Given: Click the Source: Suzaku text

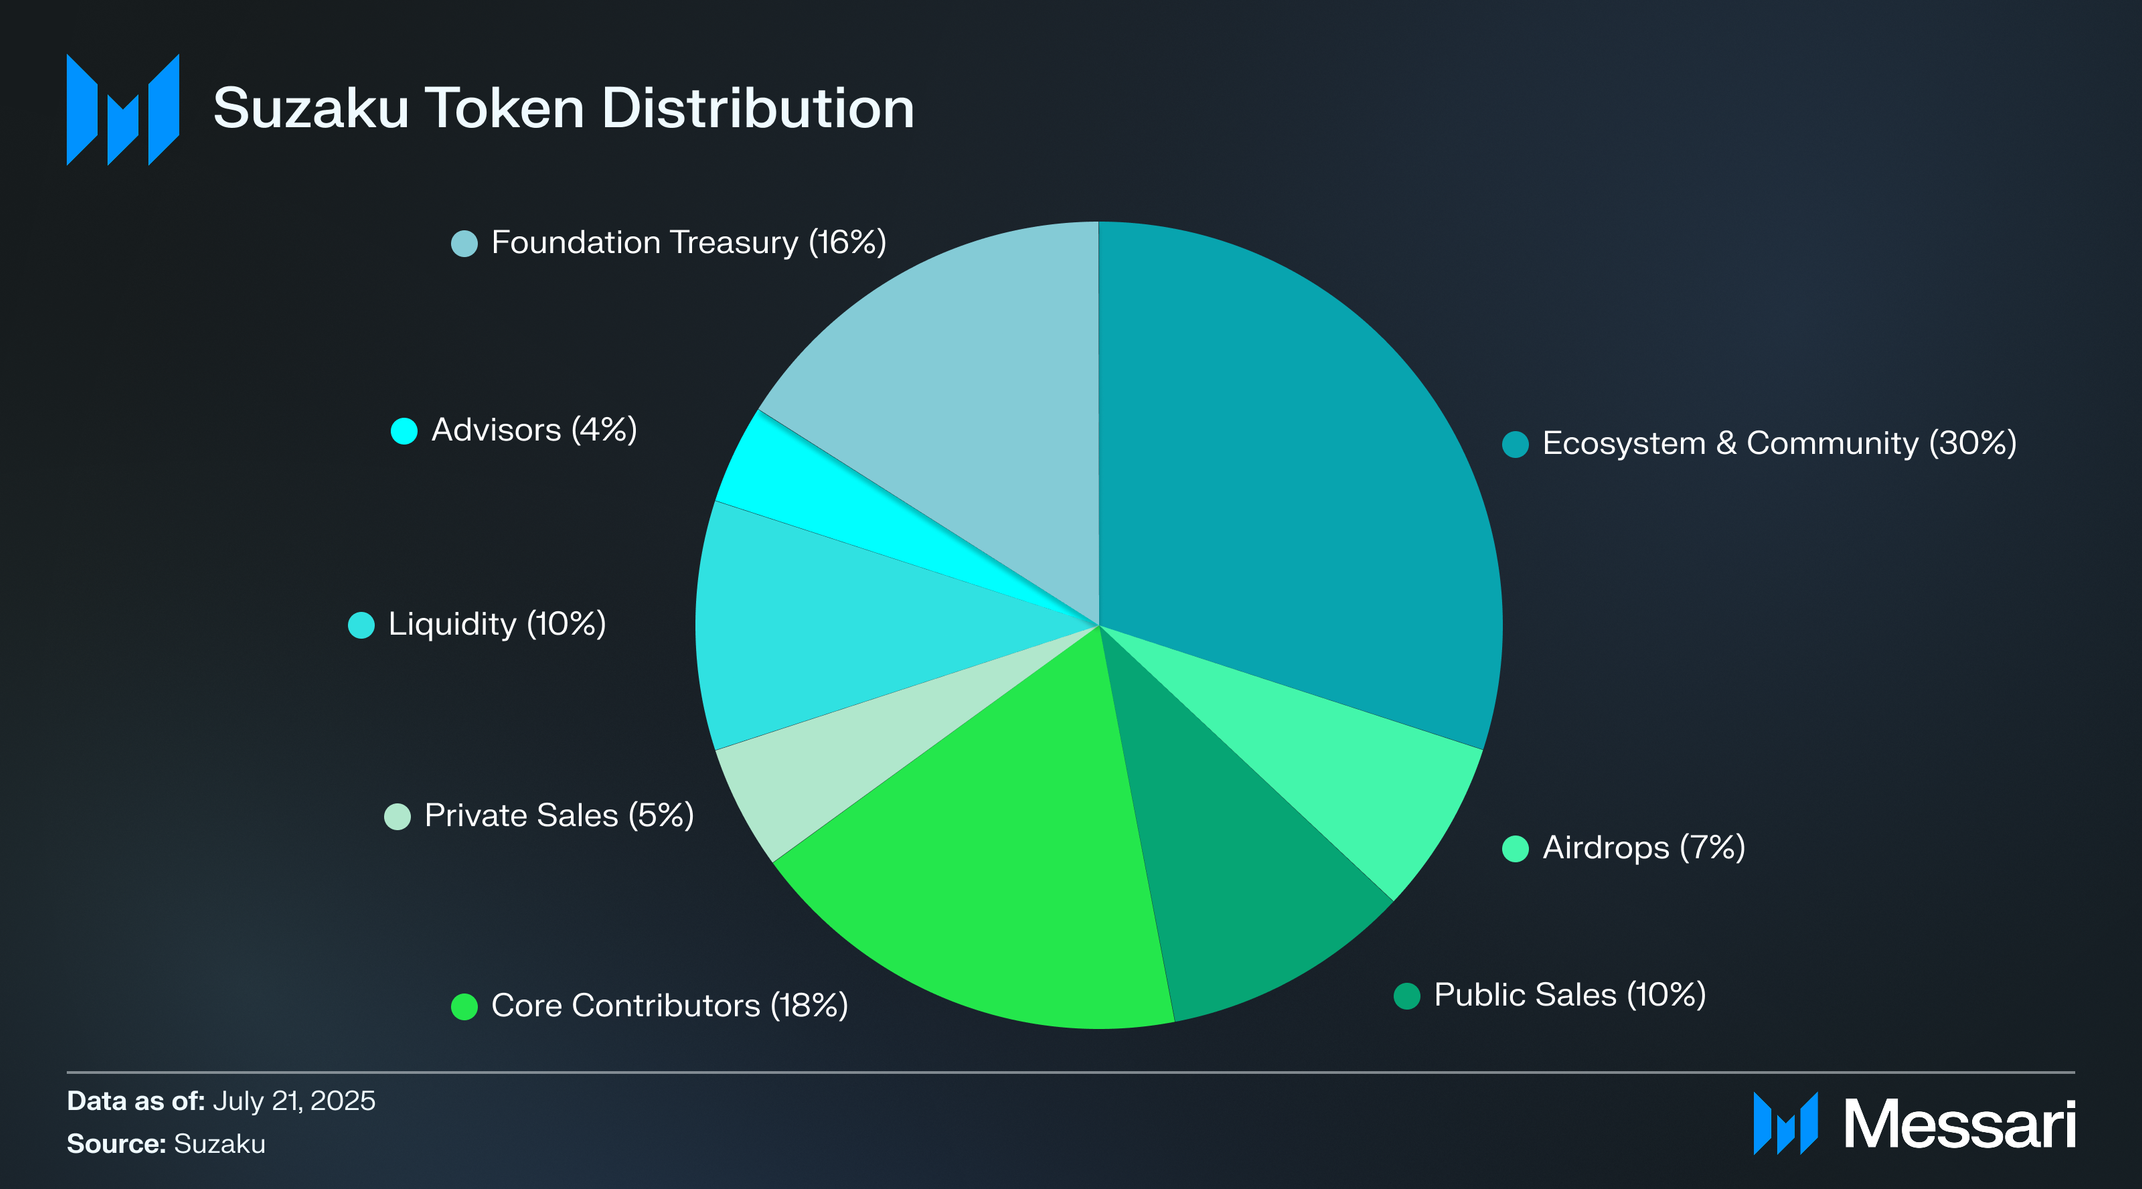Looking at the screenshot, I should [x=166, y=1144].
